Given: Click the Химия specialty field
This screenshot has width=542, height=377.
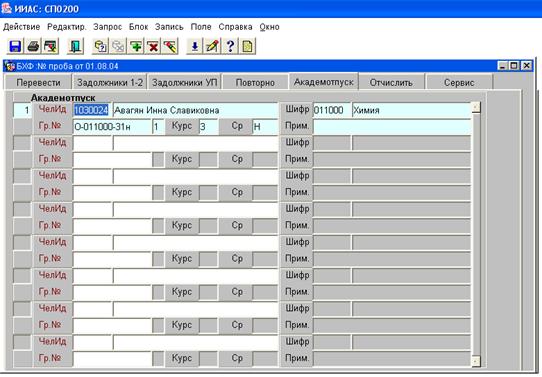Looking at the screenshot, I should click(x=411, y=110).
